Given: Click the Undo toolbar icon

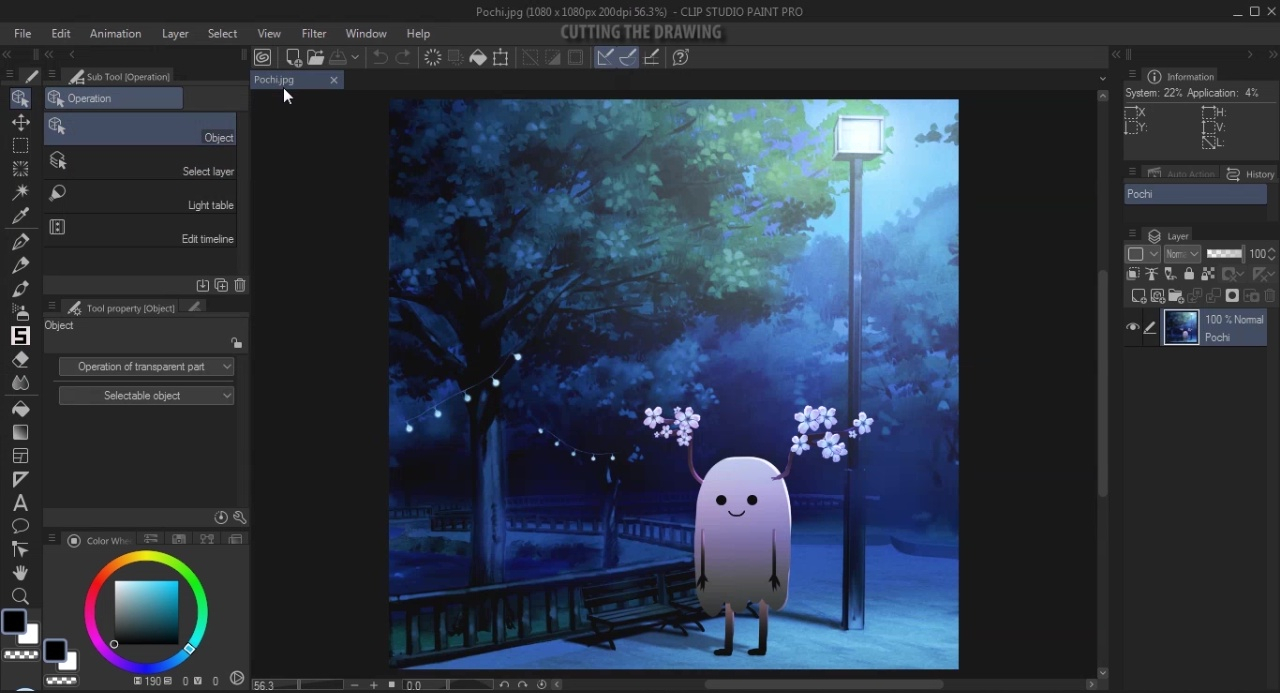Looking at the screenshot, I should (x=380, y=57).
